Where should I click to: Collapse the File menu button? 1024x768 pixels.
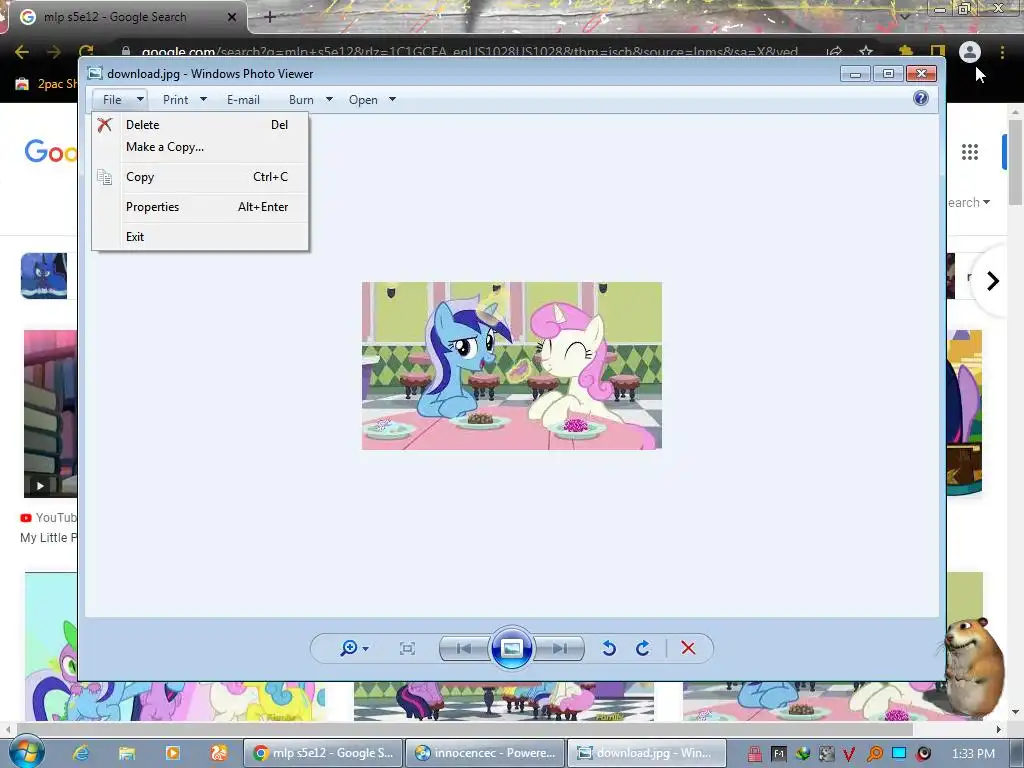click(120, 100)
